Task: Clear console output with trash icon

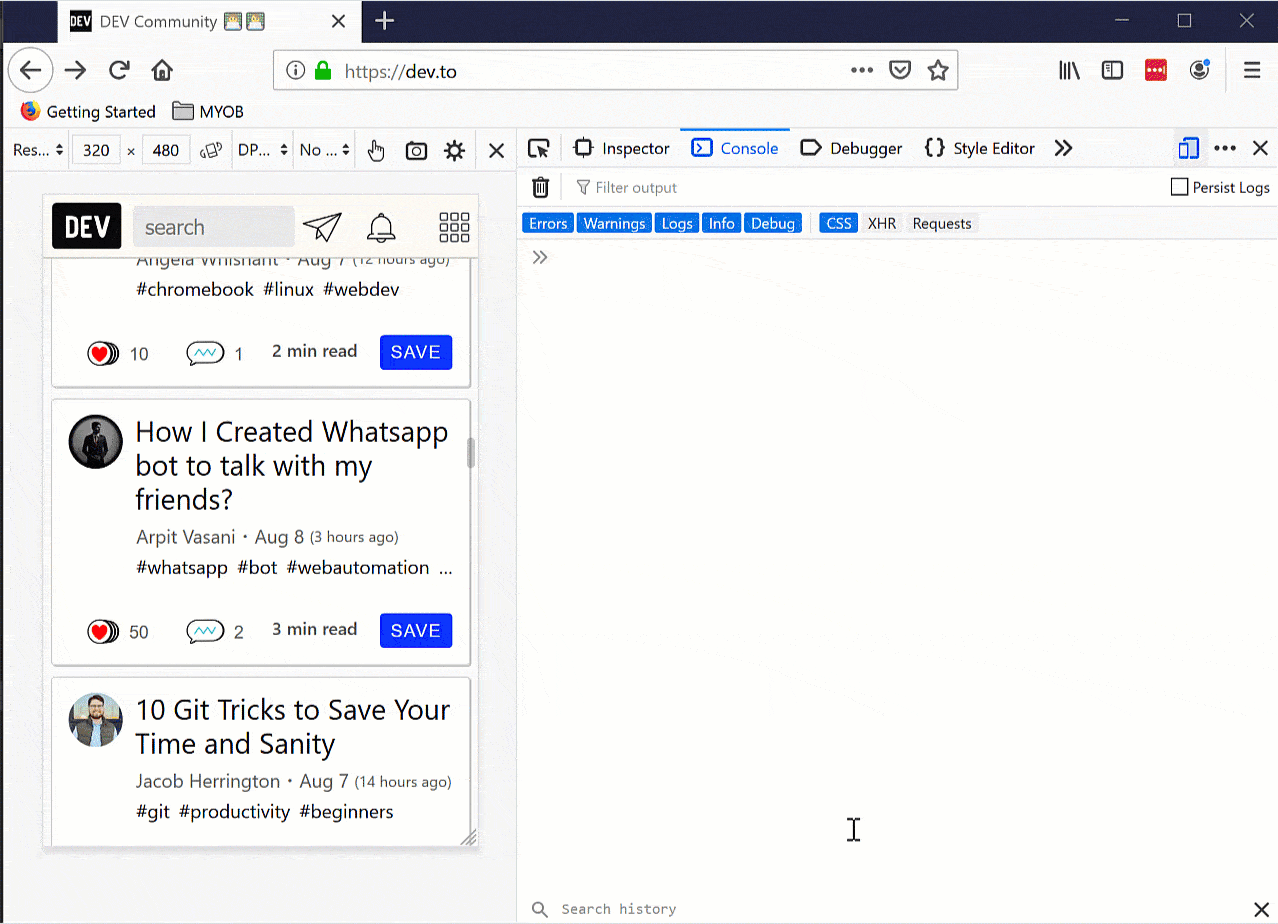Action: pos(540,187)
